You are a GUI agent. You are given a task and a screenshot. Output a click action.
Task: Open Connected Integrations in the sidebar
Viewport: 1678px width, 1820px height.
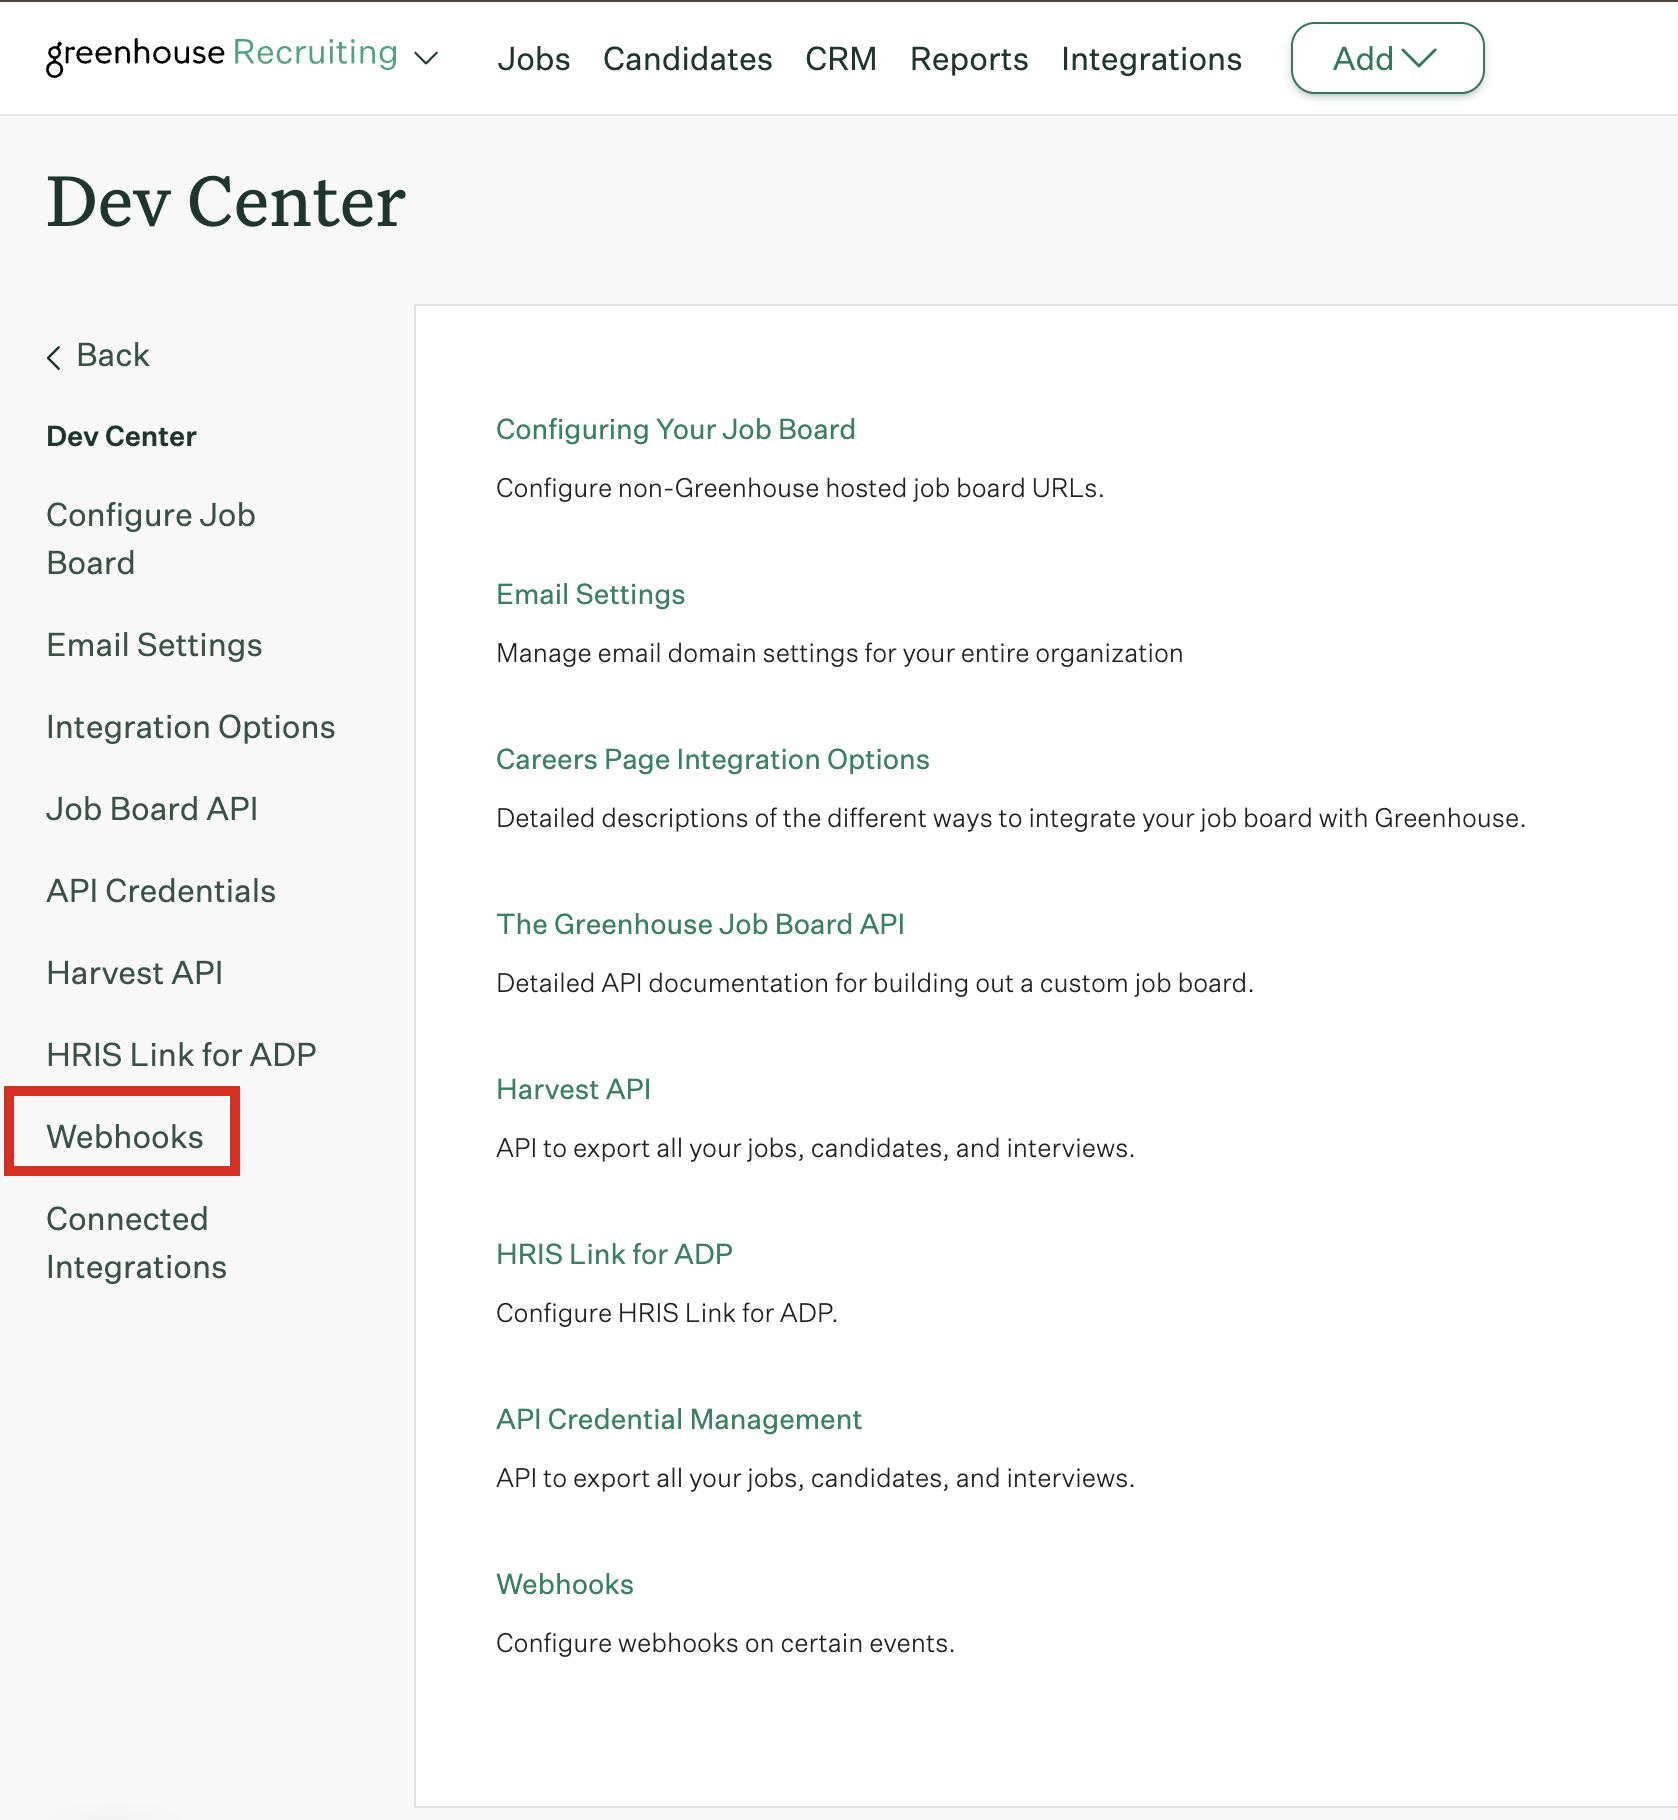(x=137, y=1243)
